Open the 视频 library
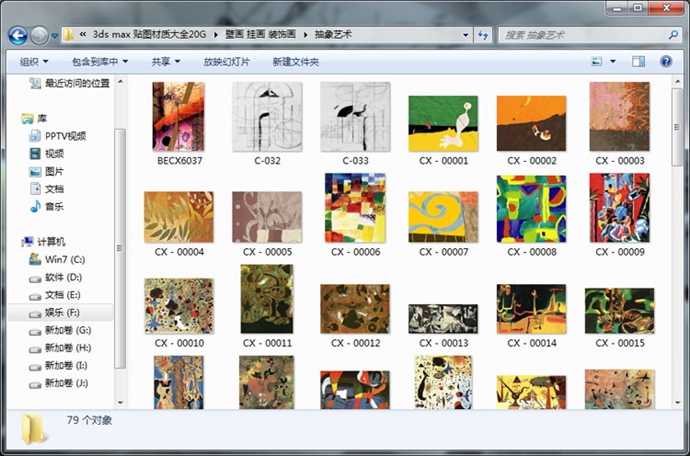This screenshot has height=456, width=690. [47, 154]
